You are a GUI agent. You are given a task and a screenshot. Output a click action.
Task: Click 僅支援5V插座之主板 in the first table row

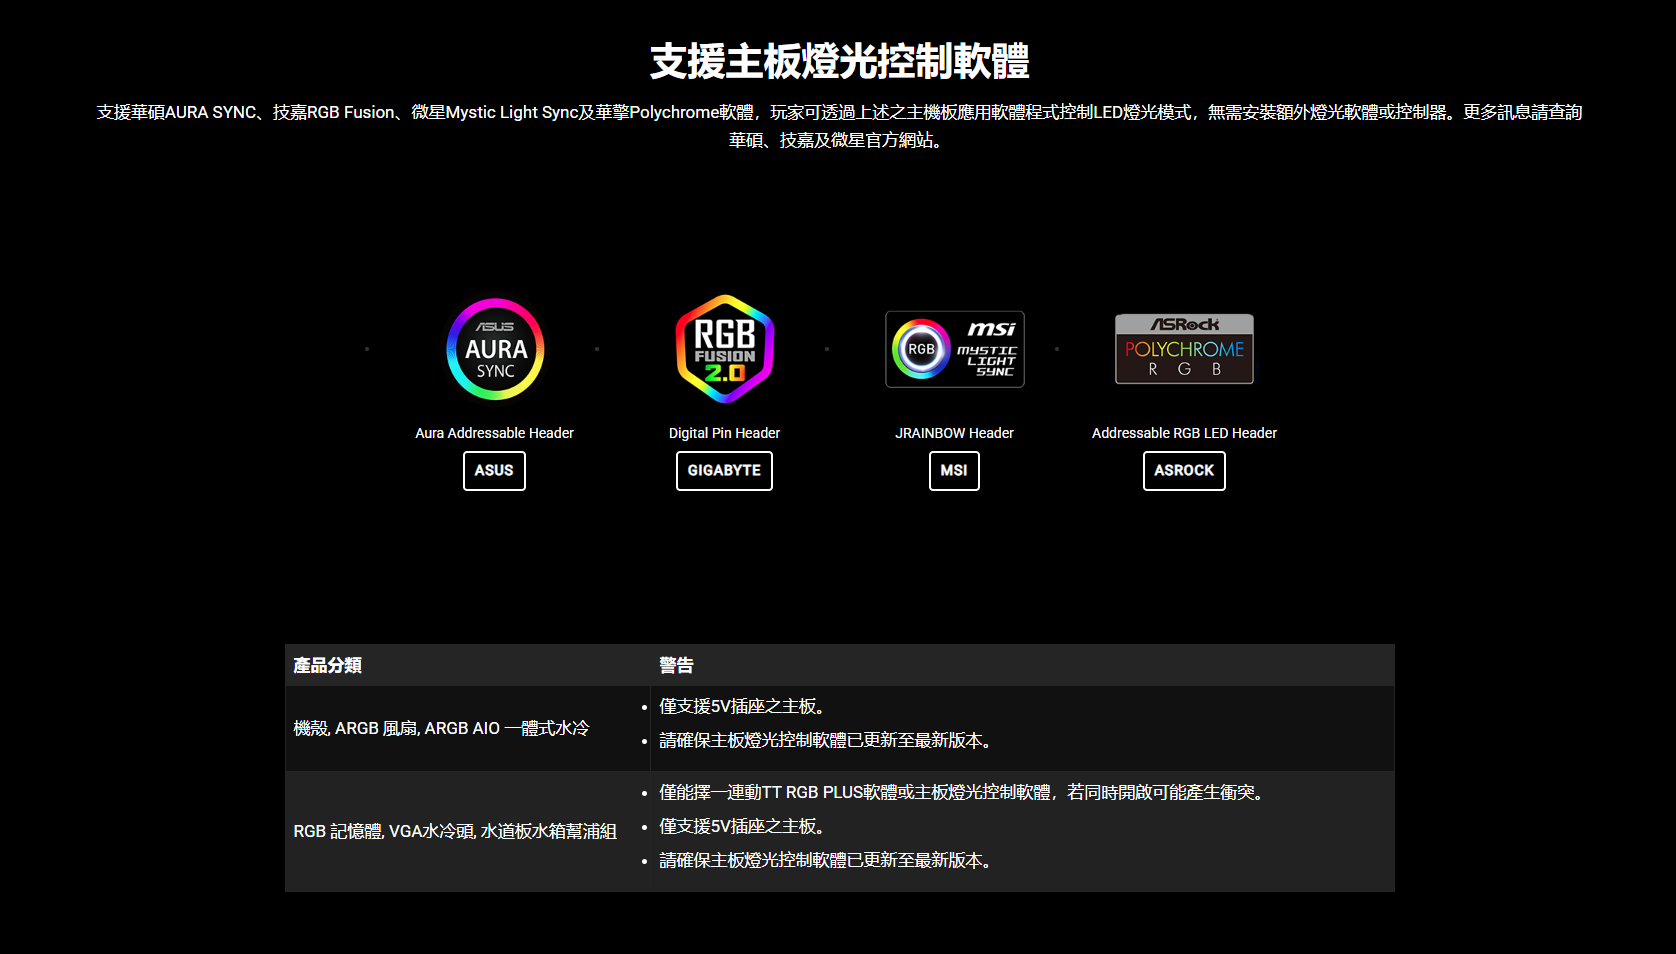743,707
